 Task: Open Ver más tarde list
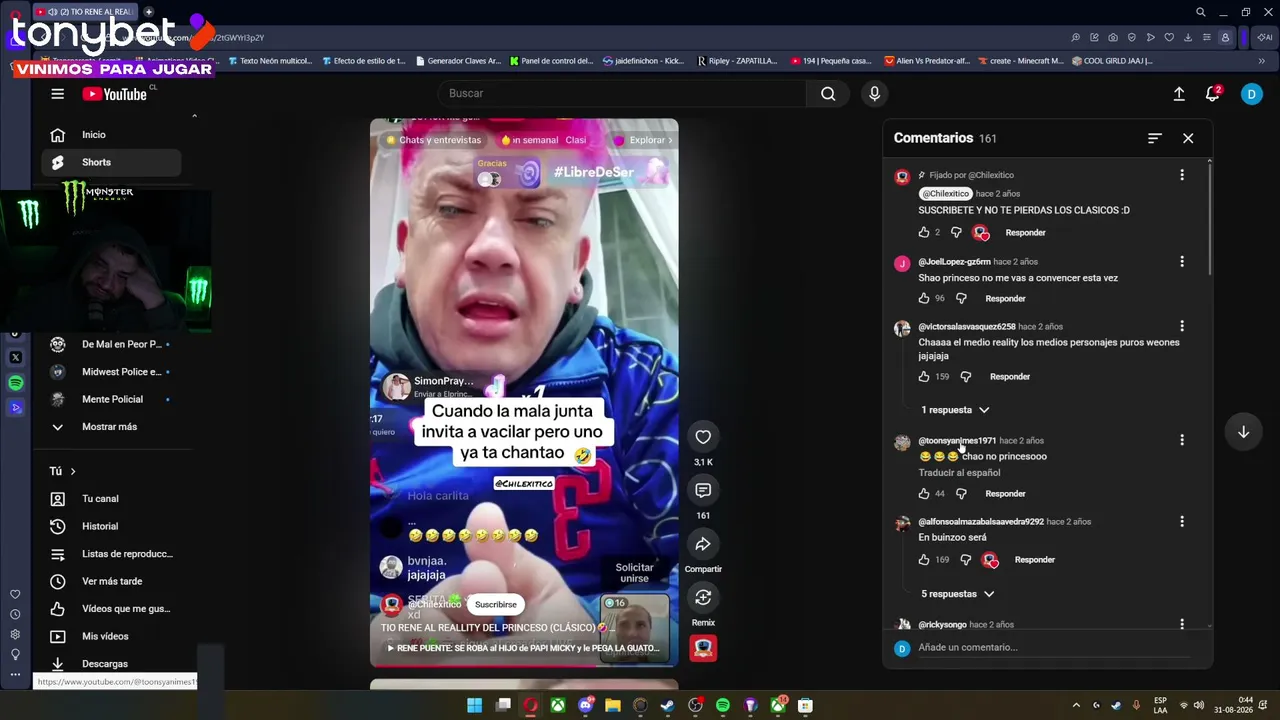(x=111, y=581)
